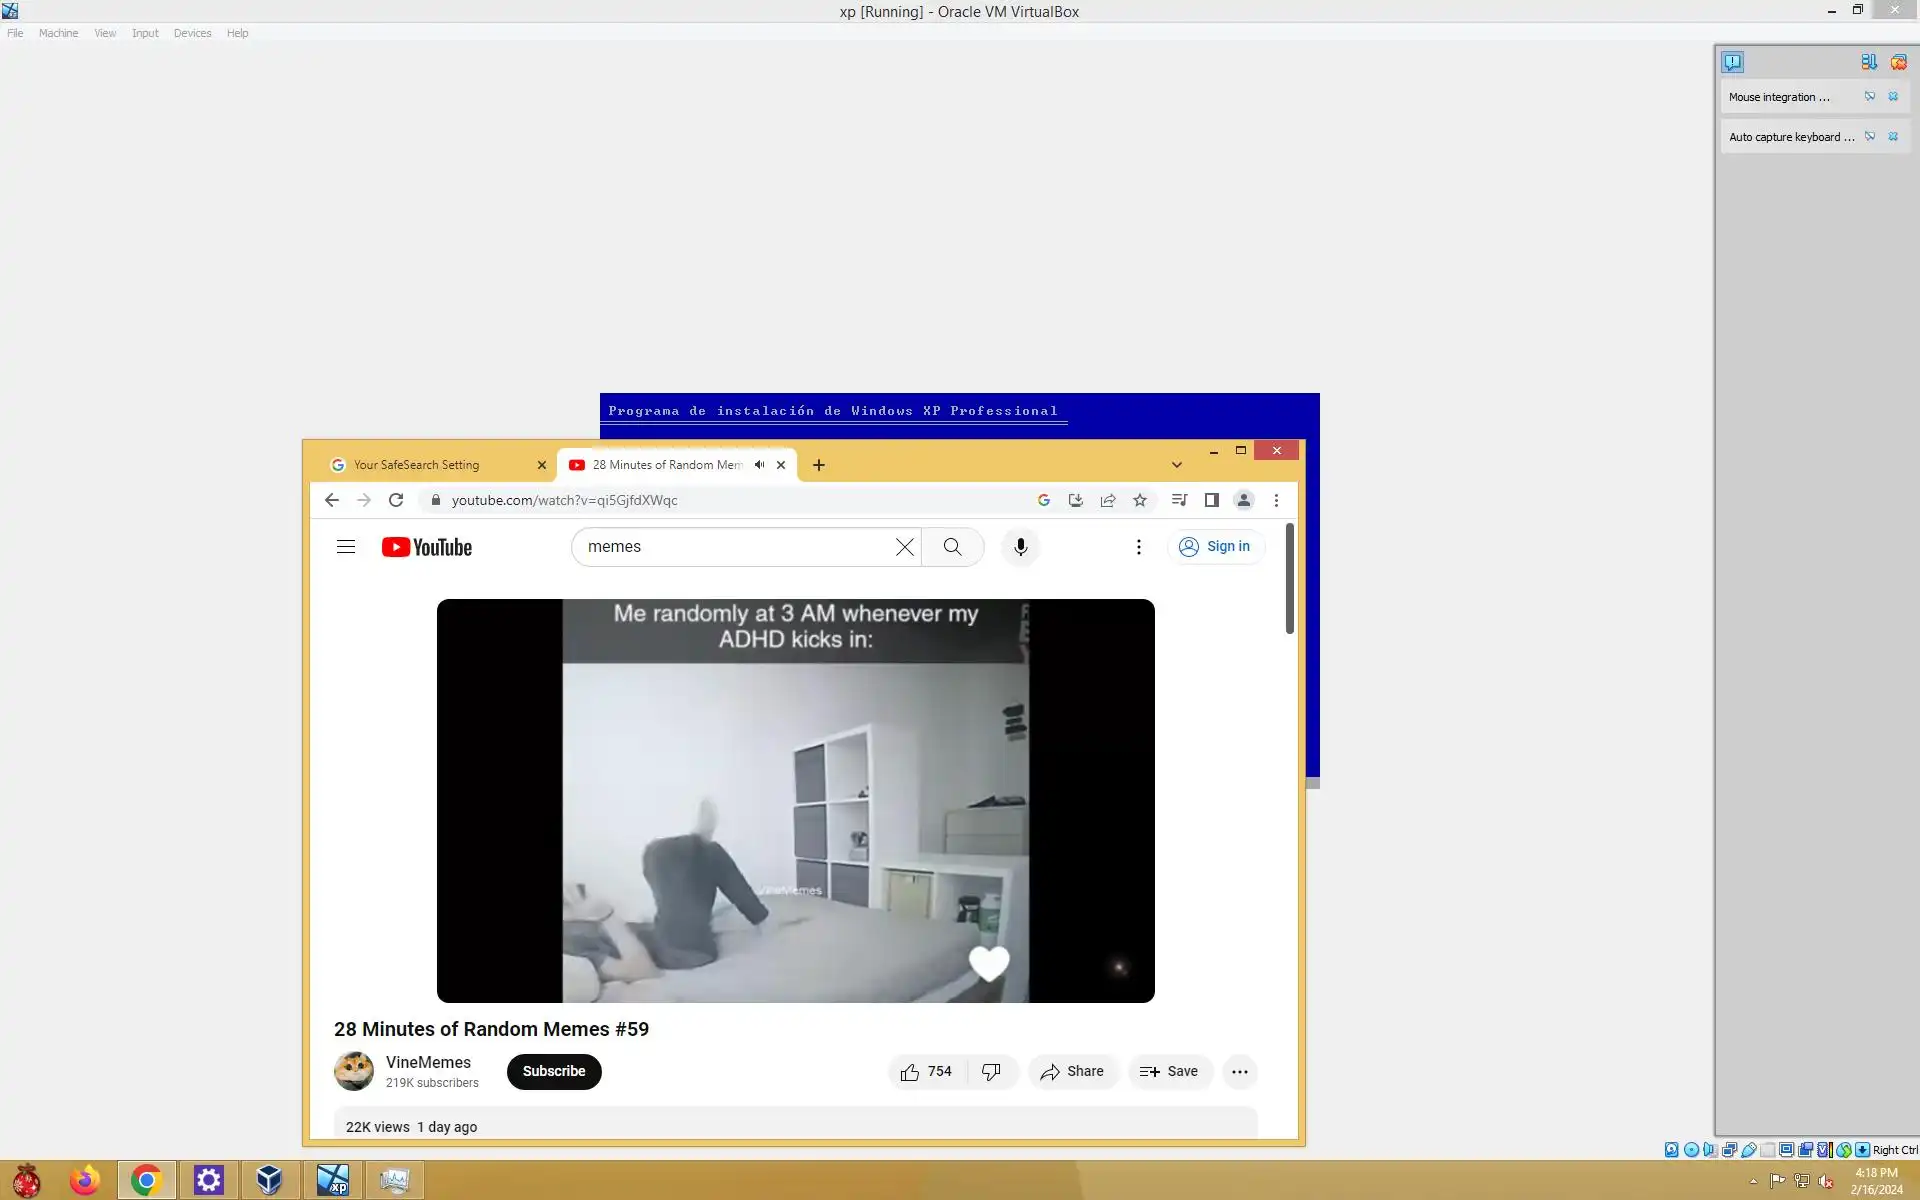This screenshot has width=1920, height=1200.
Task: Open Firefox from the taskbar
Action: pyautogui.click(x=85, y=1180)
